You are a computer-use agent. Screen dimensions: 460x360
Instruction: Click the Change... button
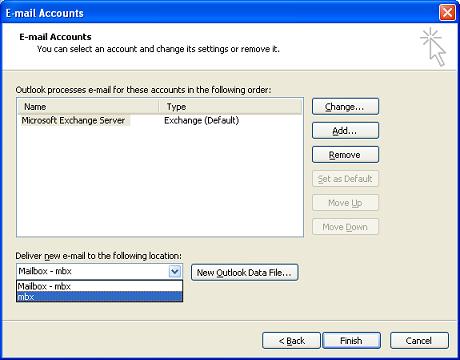[345, 107]
